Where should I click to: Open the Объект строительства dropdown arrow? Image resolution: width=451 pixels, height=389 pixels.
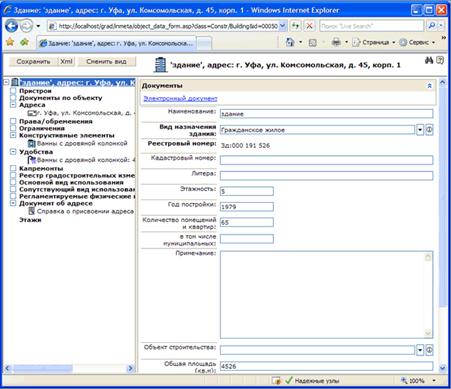click(420, 350)
